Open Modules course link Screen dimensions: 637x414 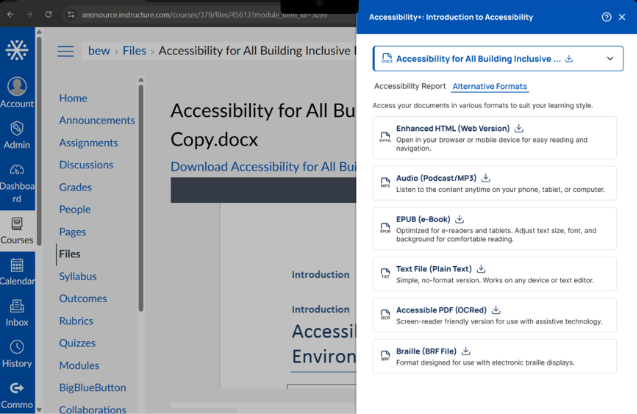point(79,366)
